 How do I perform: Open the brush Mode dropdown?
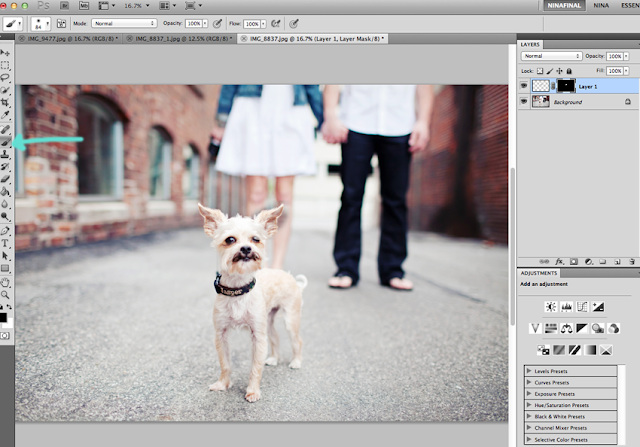point(124,22)
